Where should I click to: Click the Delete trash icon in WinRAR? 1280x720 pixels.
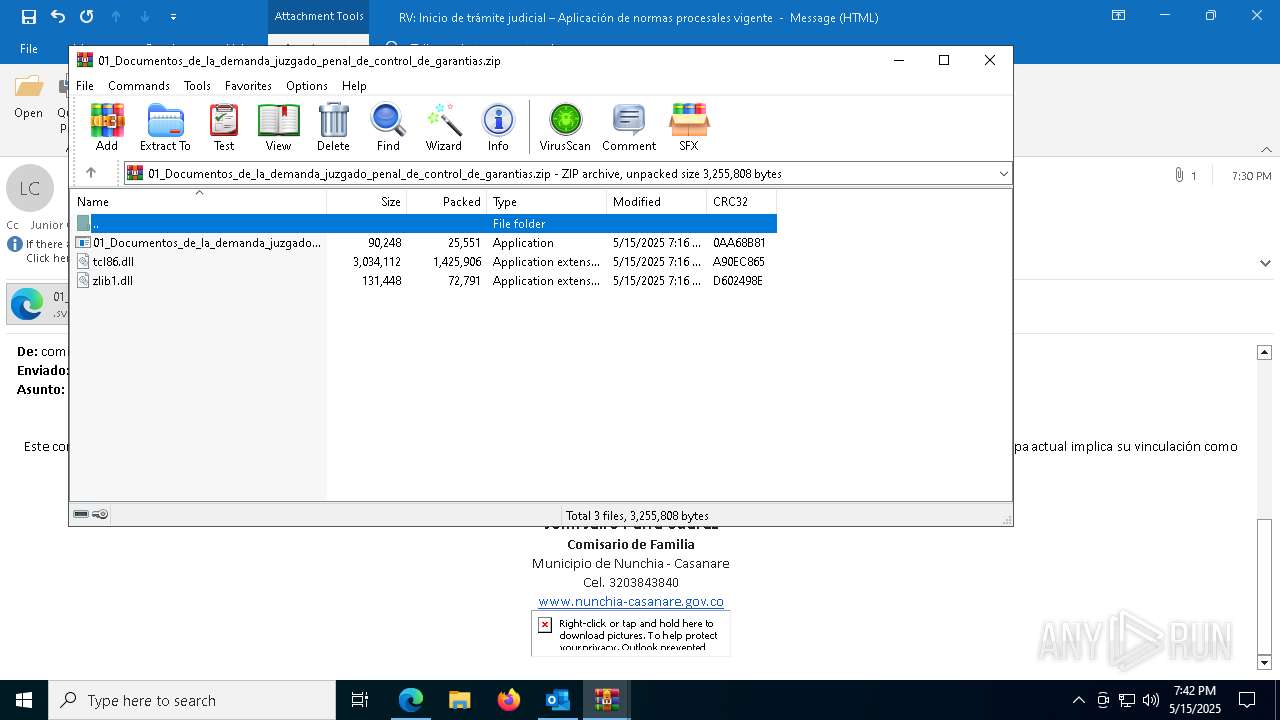[333, 127]
